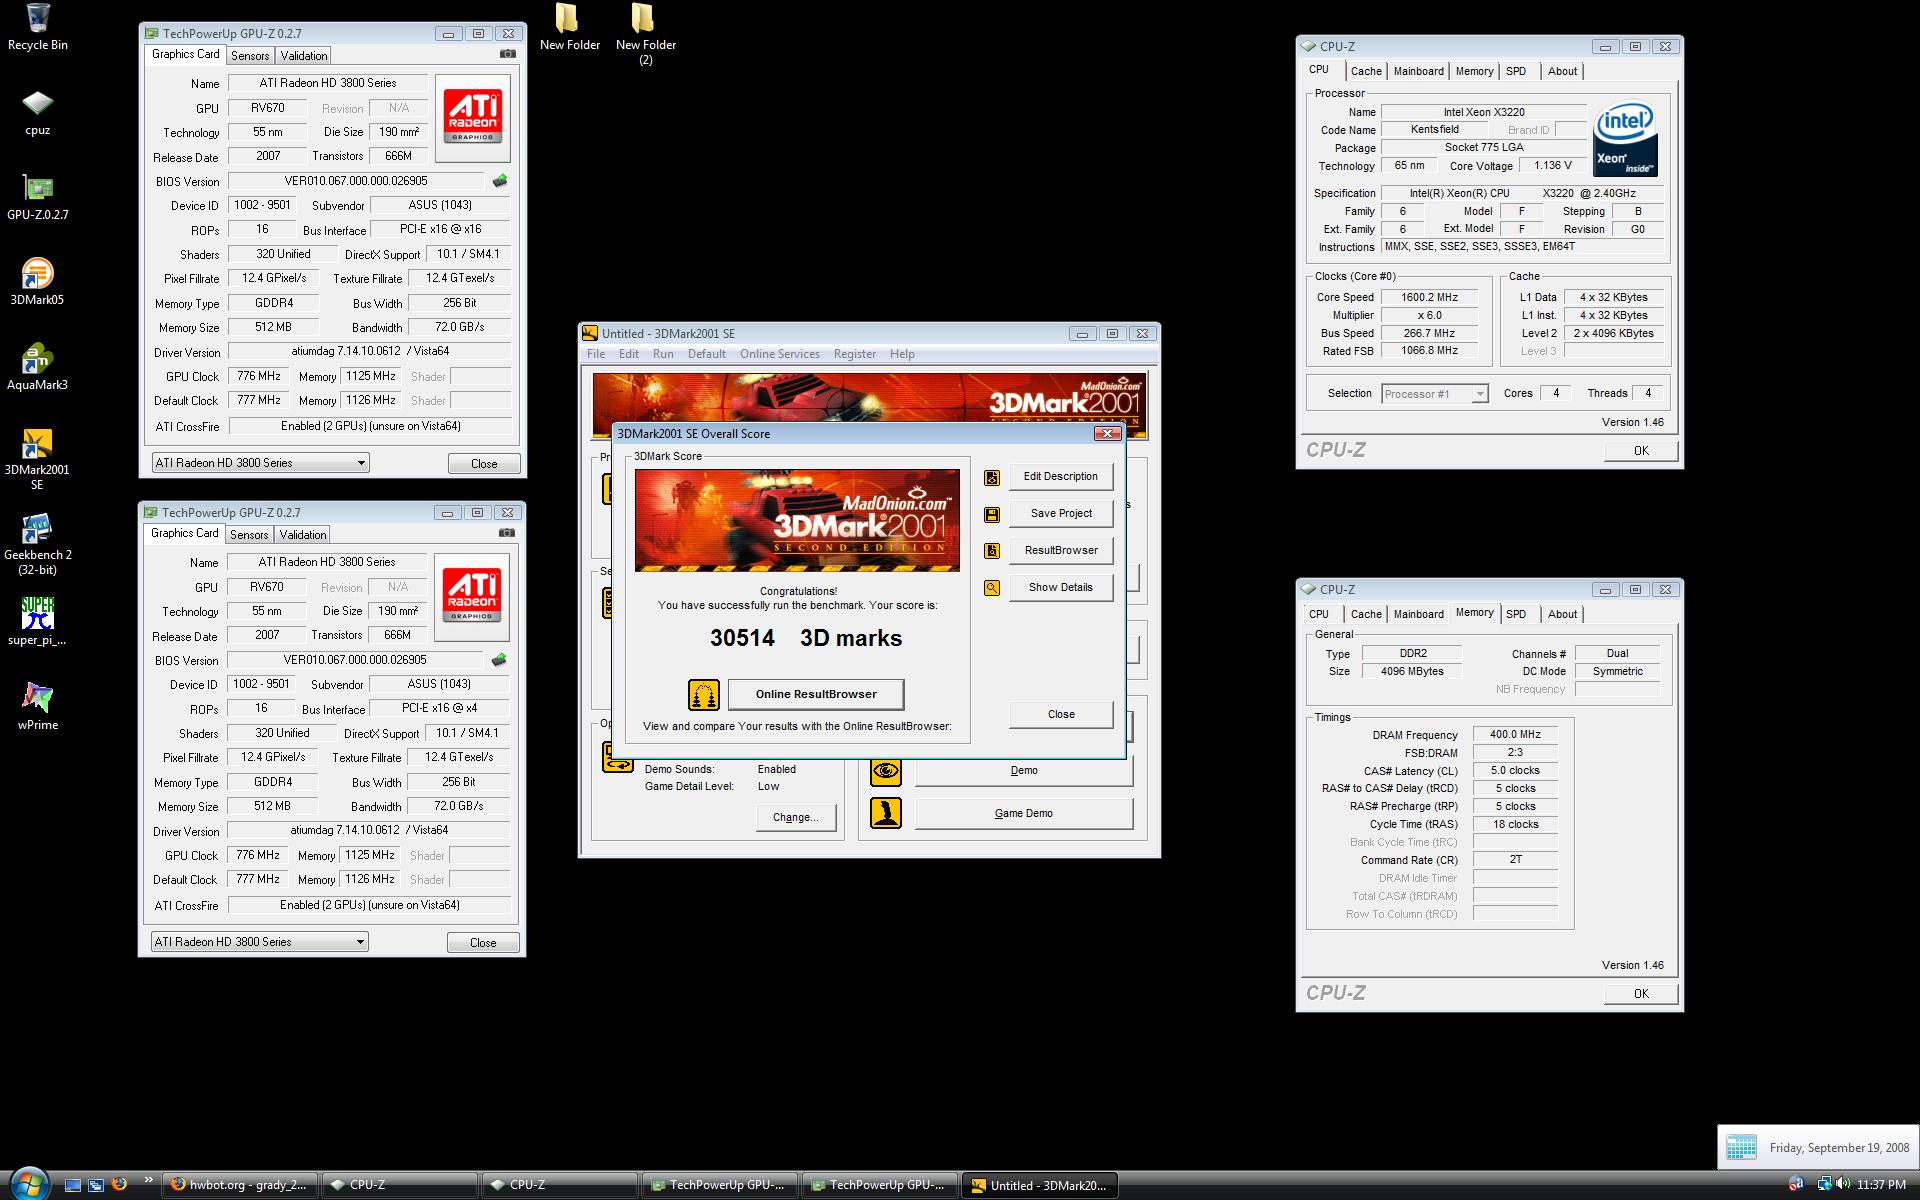Open Mainboard tab in upper CPU-Z
1920x1200 pixels.
pos(1418,71)
